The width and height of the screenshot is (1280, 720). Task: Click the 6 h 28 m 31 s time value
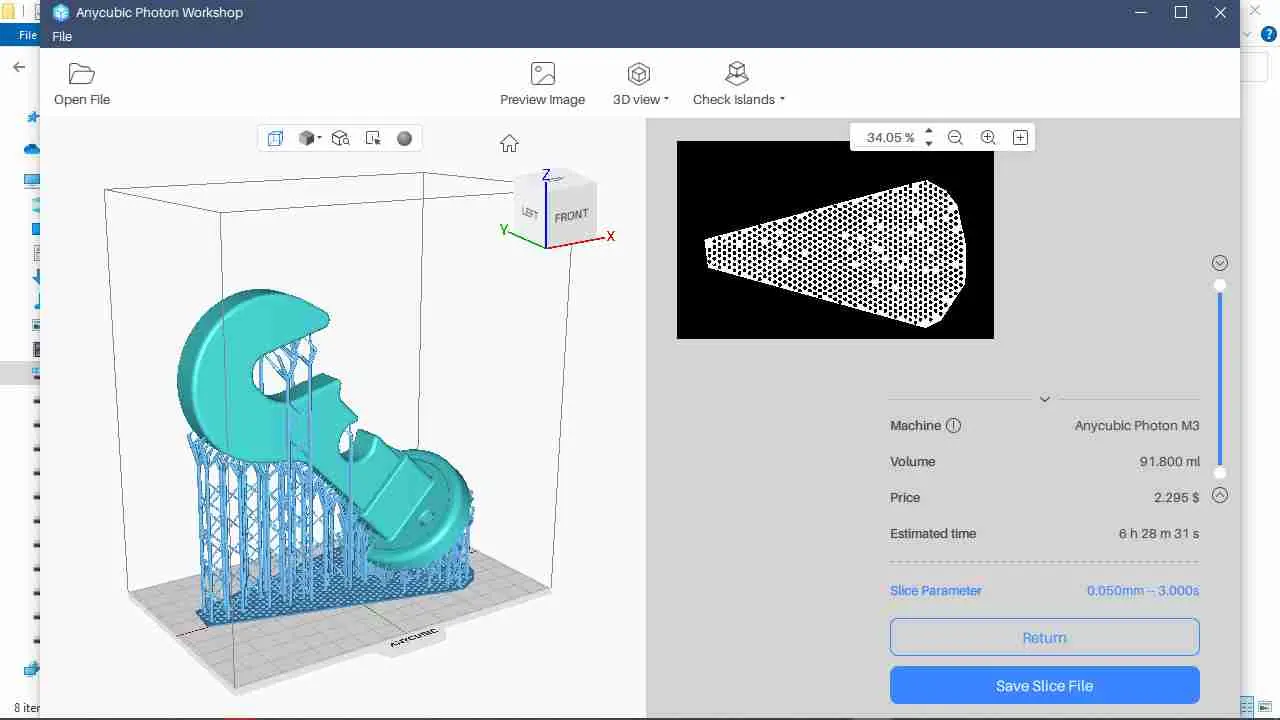[1158, 534]
